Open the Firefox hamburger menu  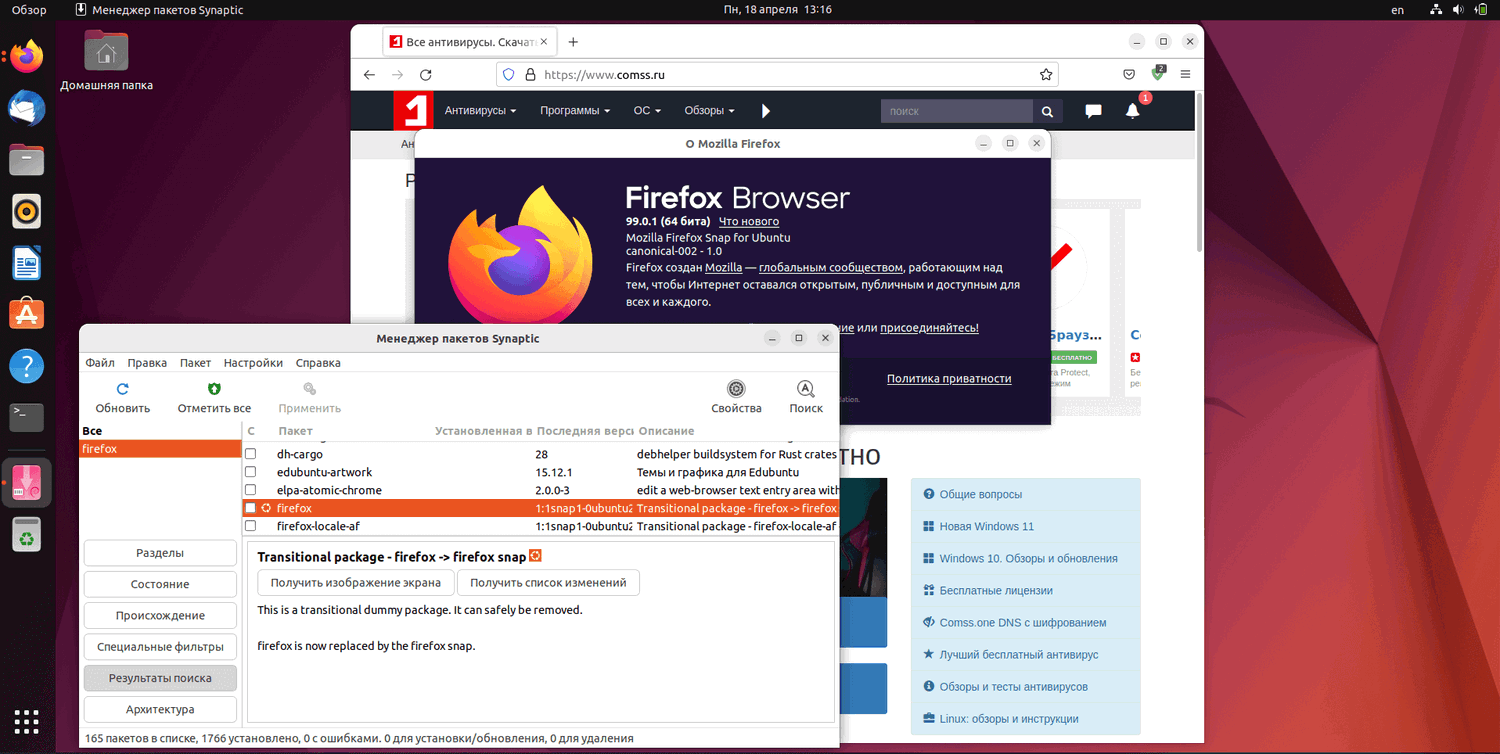point(1186,75)
